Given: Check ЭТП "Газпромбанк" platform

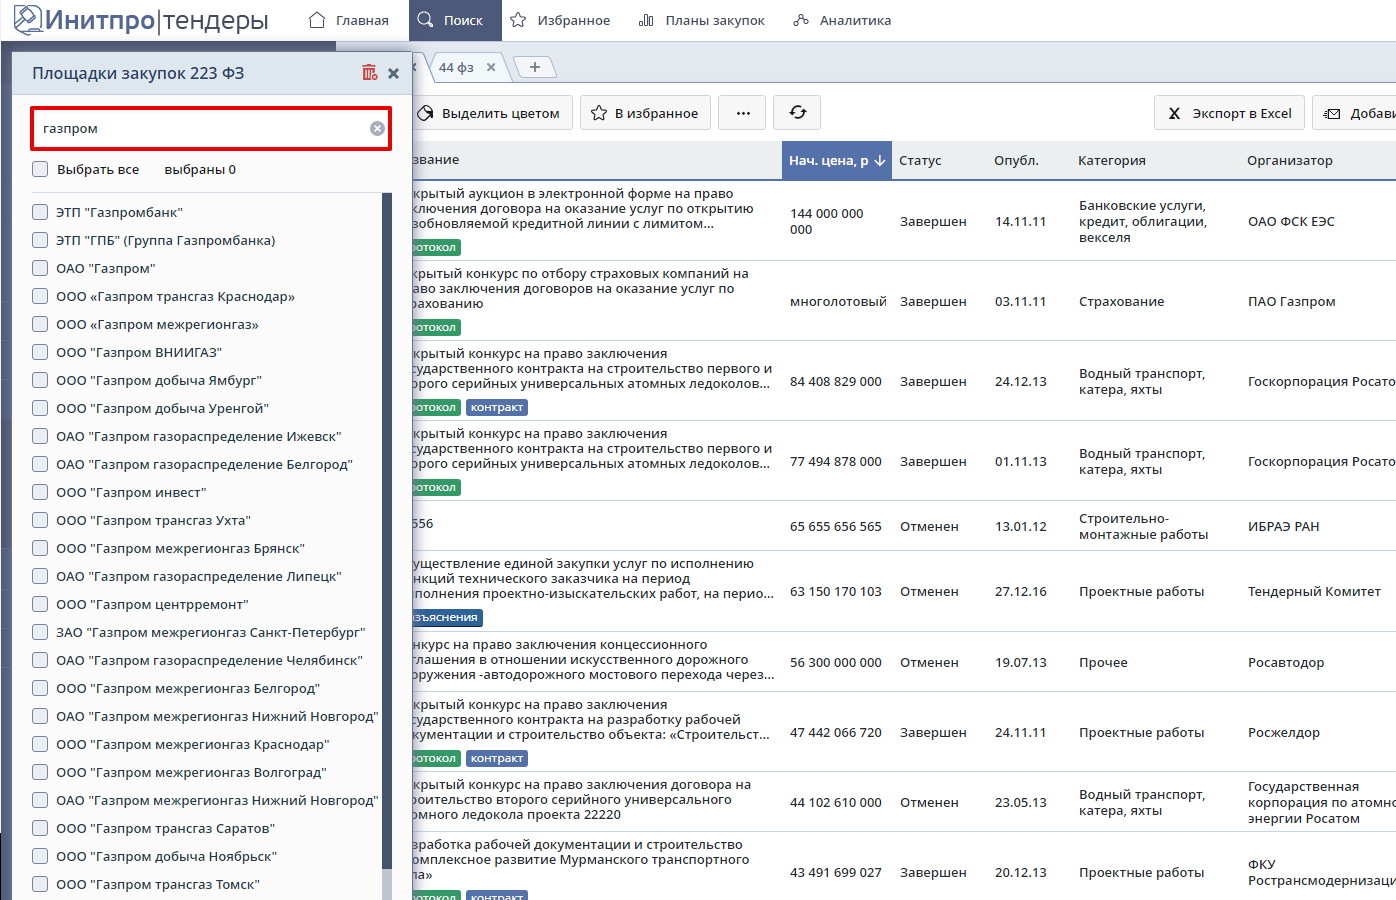Looking at the screenshot, I should pyautogui.click(x=40, y=212).
